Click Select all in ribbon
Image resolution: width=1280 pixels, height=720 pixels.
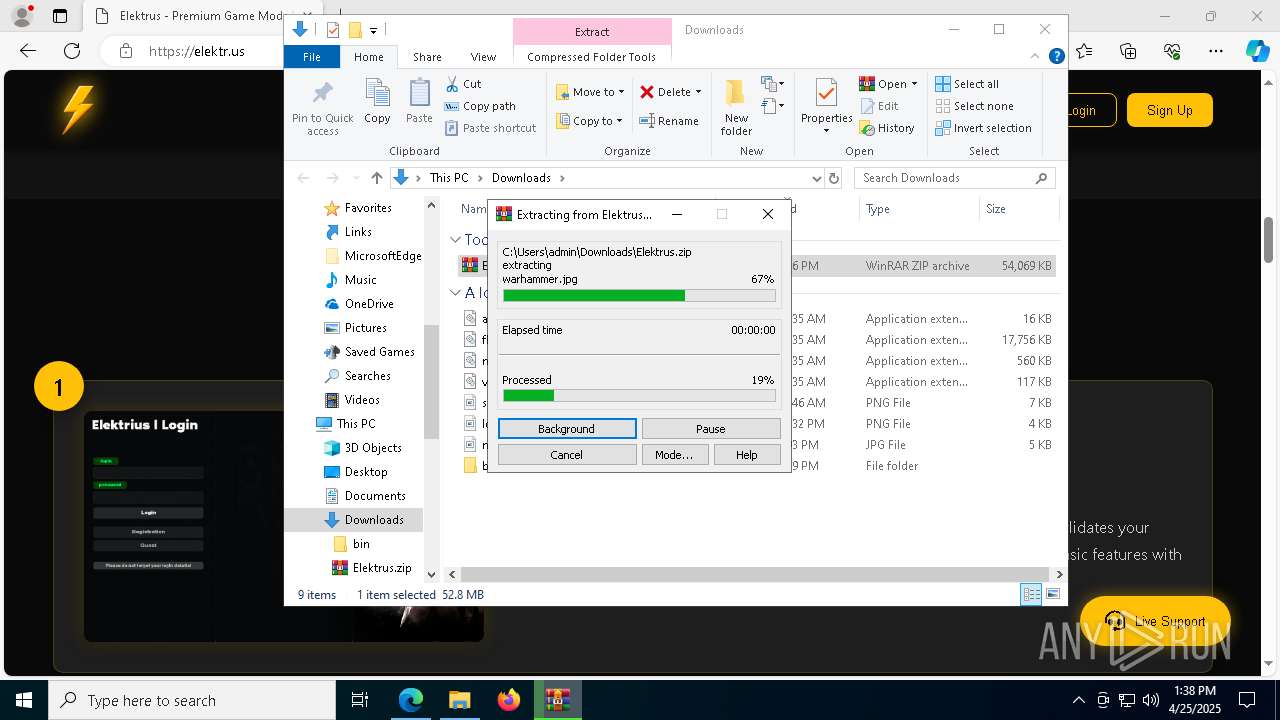coord(966,84)
